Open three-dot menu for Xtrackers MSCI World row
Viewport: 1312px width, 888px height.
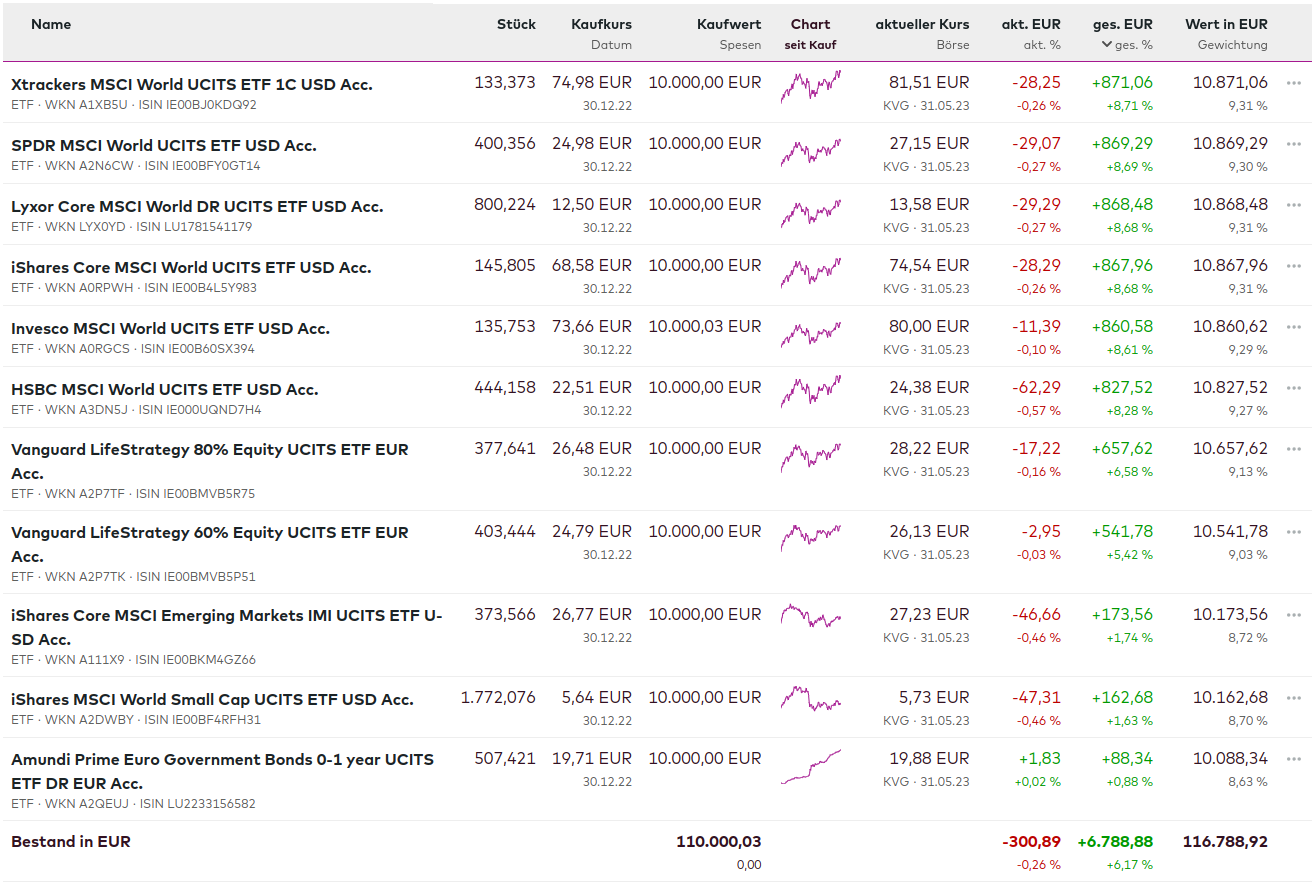click(x=1294, y=83)
